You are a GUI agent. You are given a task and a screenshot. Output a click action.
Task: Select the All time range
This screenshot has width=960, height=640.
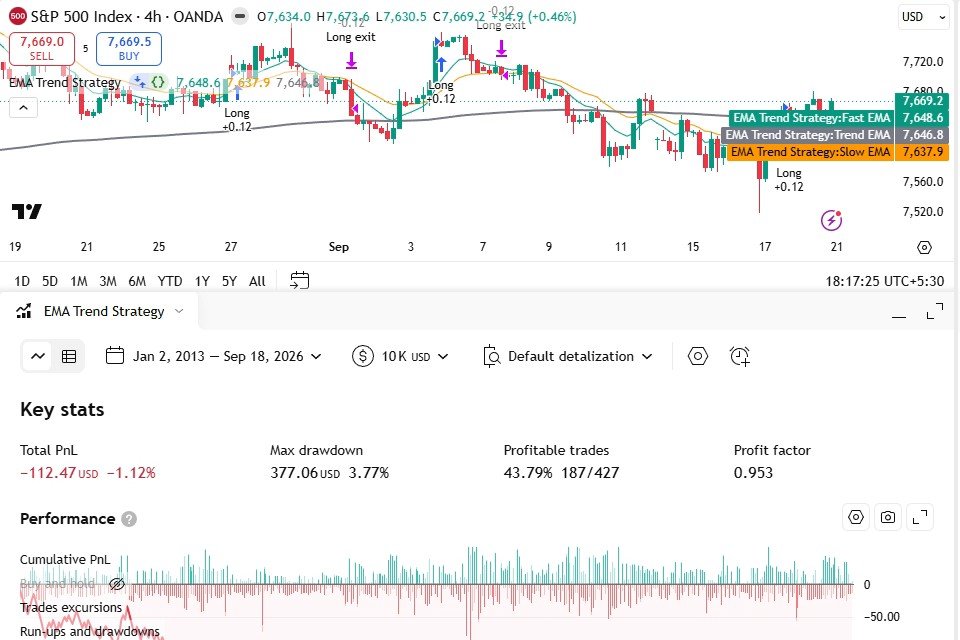click(x=257, y=281)
